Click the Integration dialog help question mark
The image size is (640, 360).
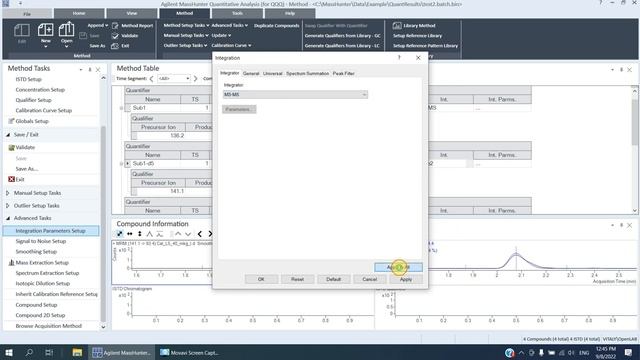(x=399, y=58)
